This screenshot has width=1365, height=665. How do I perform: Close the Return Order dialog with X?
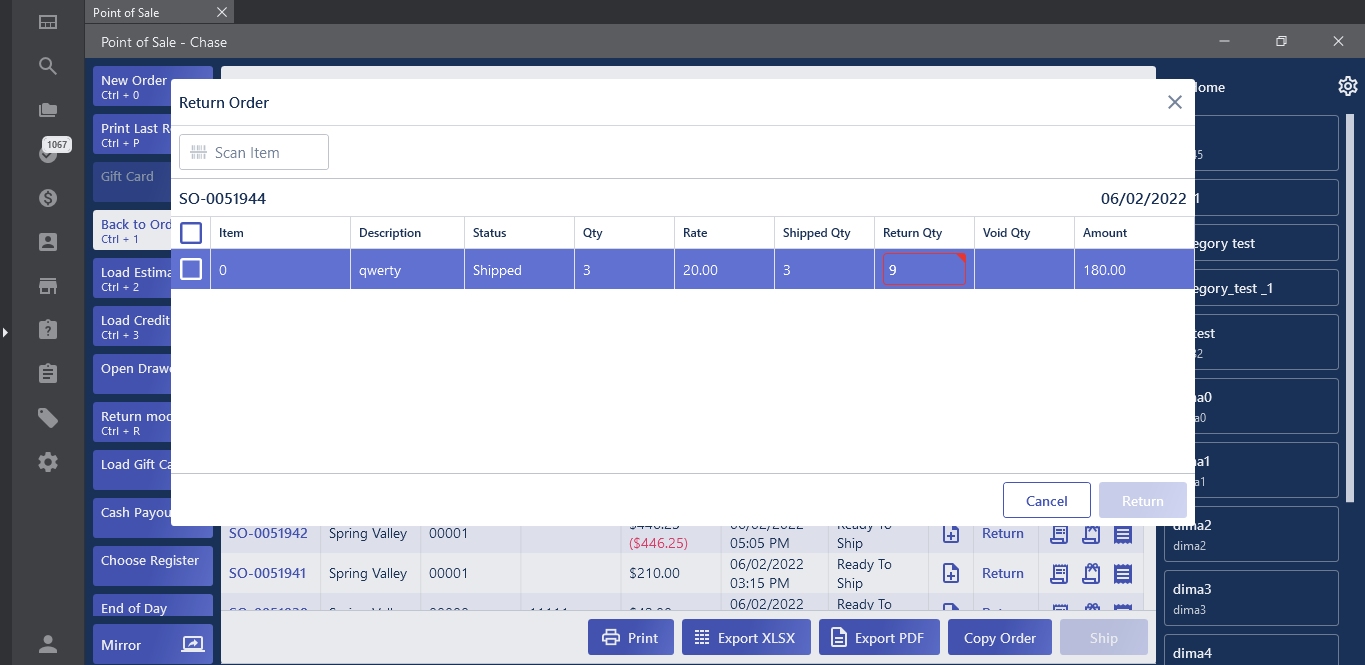[x=1175, y=102]
